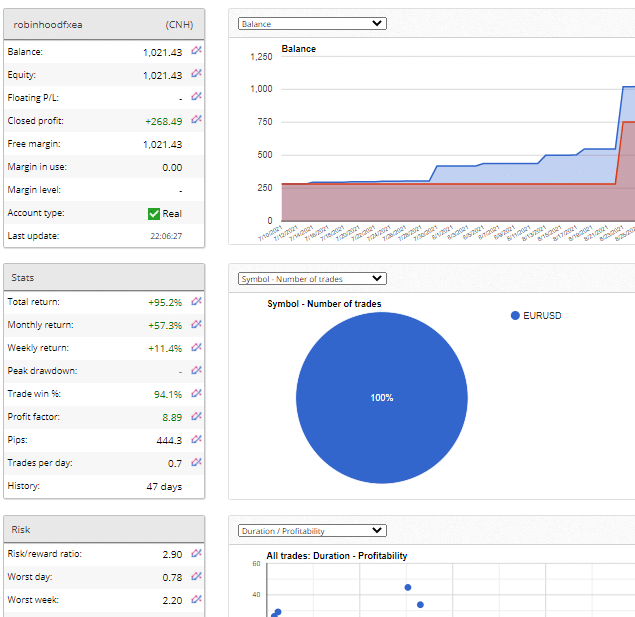
Task: Expand the Symbol - Number of trades dropdown
Action: point(312,279)
